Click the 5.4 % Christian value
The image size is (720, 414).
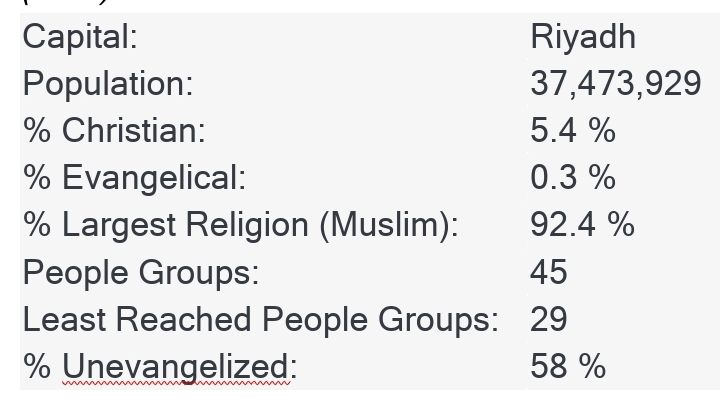coord(573,131)
